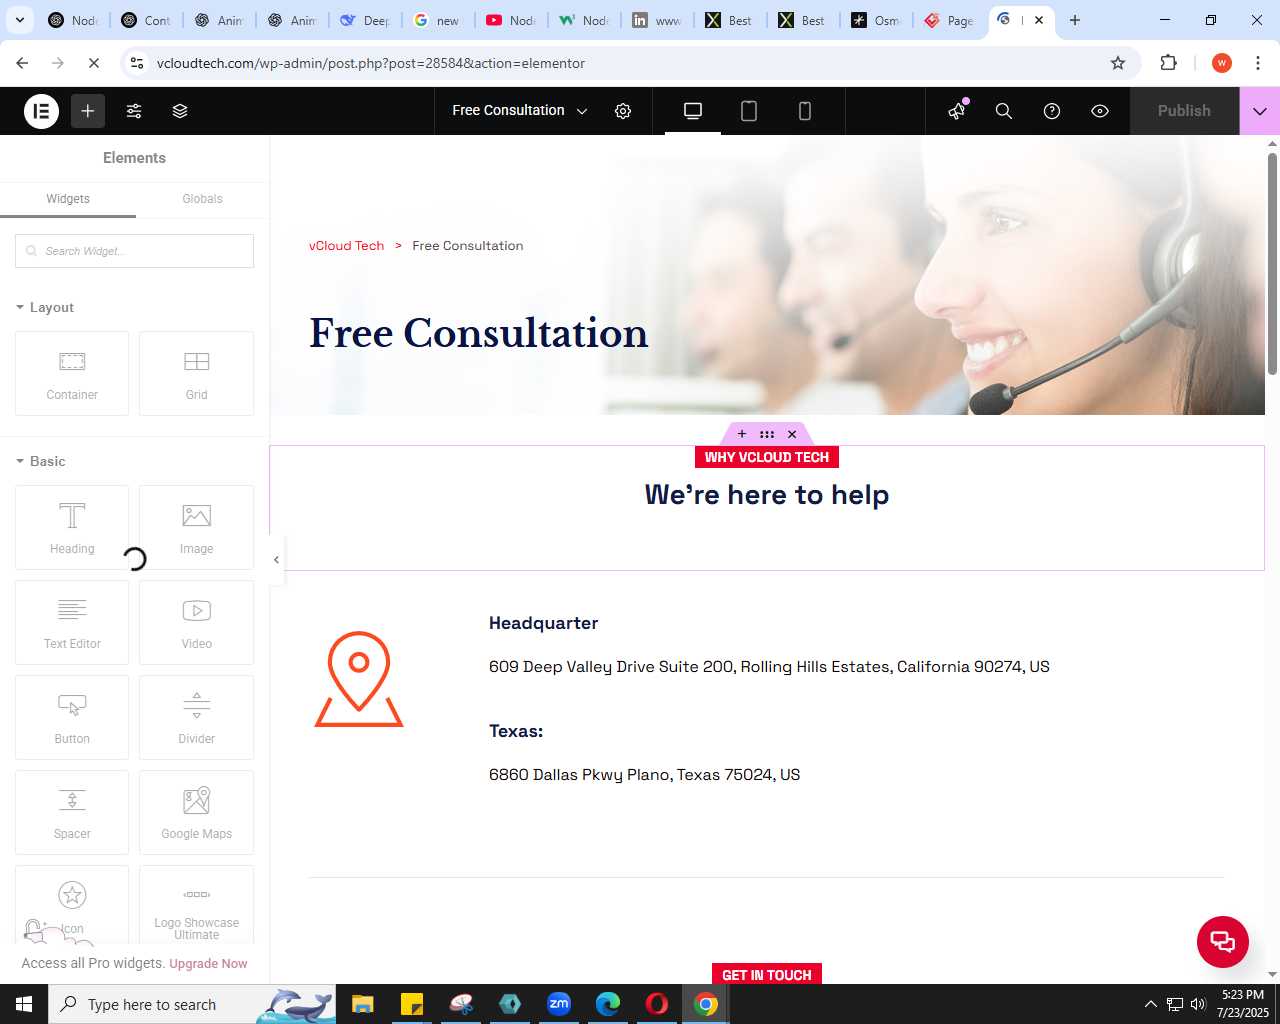The width and height of the screenshot is (1280, 1024).
Task: Open the Finder search icon
Action: pos(1004,111)
